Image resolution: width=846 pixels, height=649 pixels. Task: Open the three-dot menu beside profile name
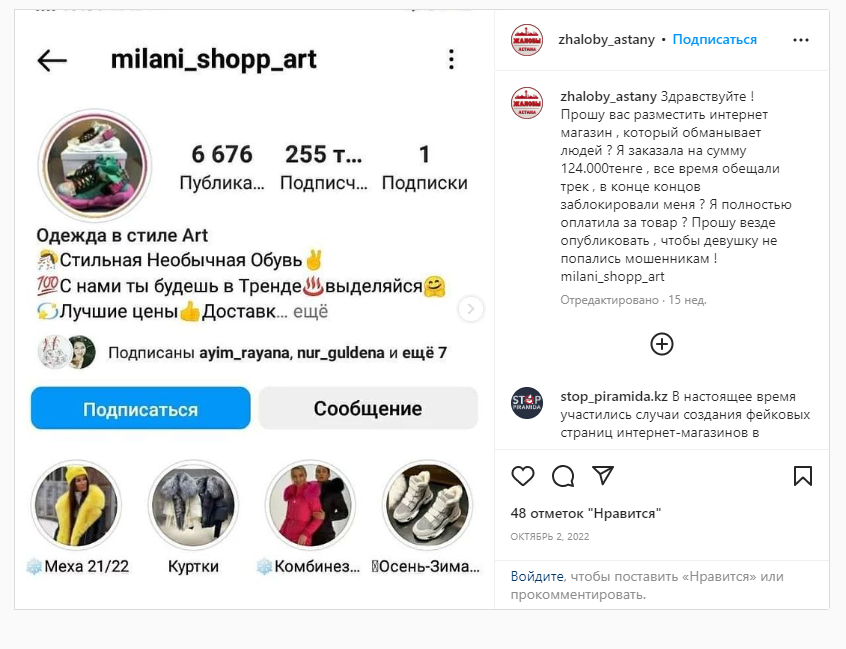[x=451, y=59]
